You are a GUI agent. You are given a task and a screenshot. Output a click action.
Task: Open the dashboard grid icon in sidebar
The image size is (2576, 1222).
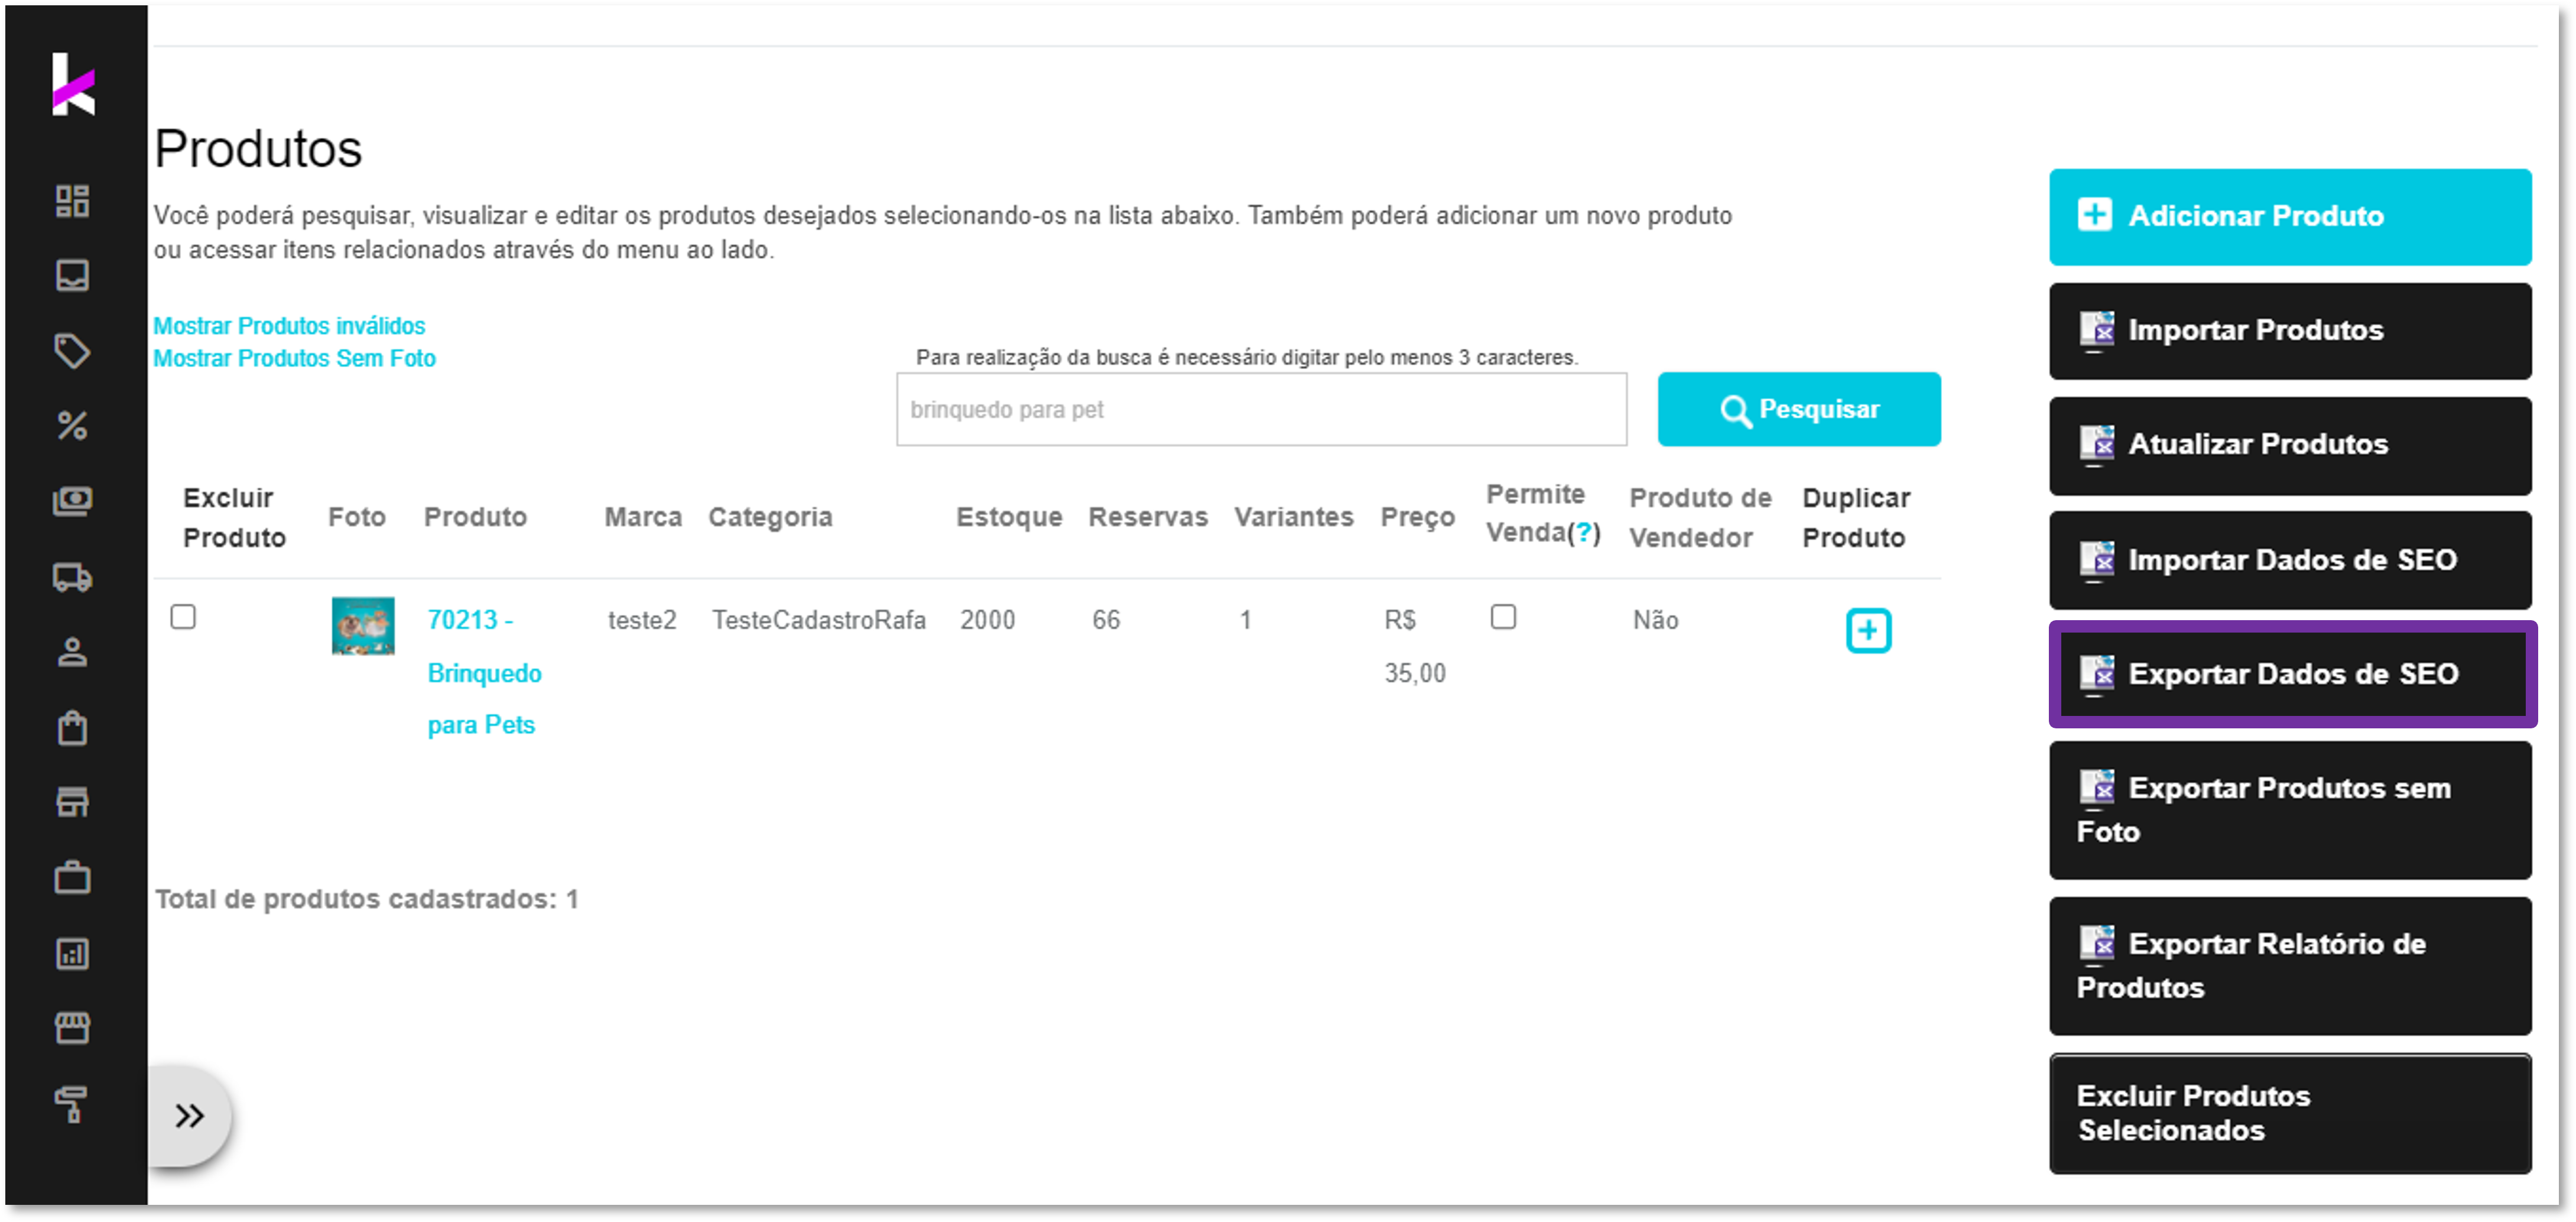[72, 201]
